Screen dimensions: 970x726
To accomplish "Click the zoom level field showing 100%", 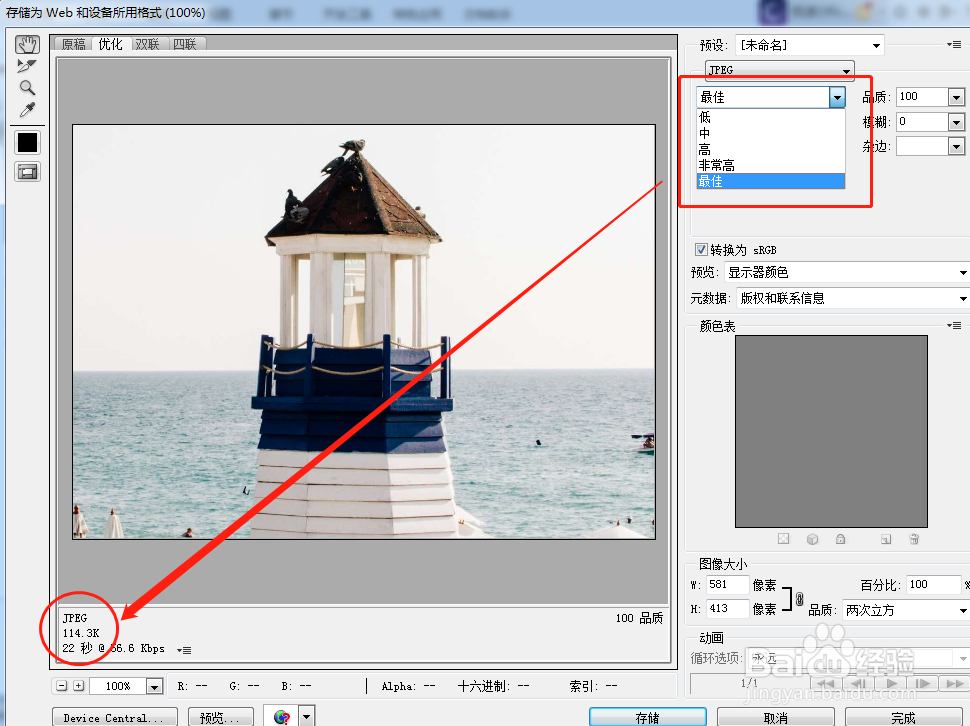I will click(118, 686).
